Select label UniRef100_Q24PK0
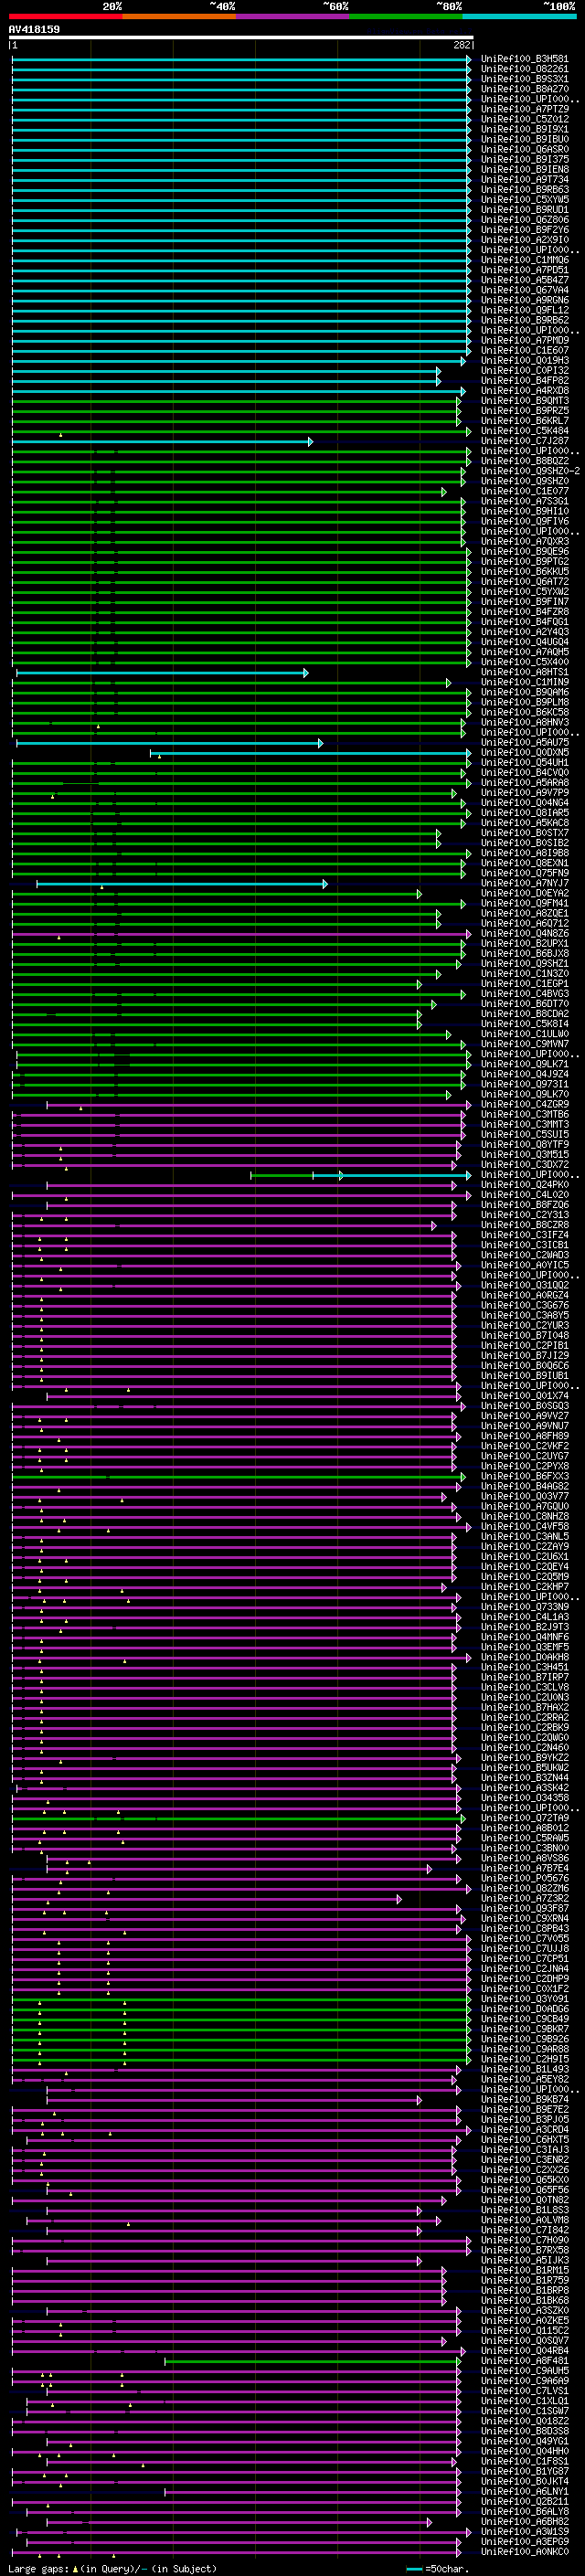This screenshot has width=585, height=2576. click(x=525, y=1185)
